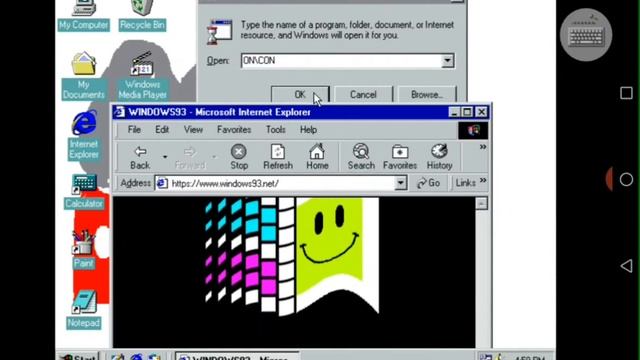This screenshot has width=640, height=360.
Task: Tap the Android back triangle button
Action: 627,266
